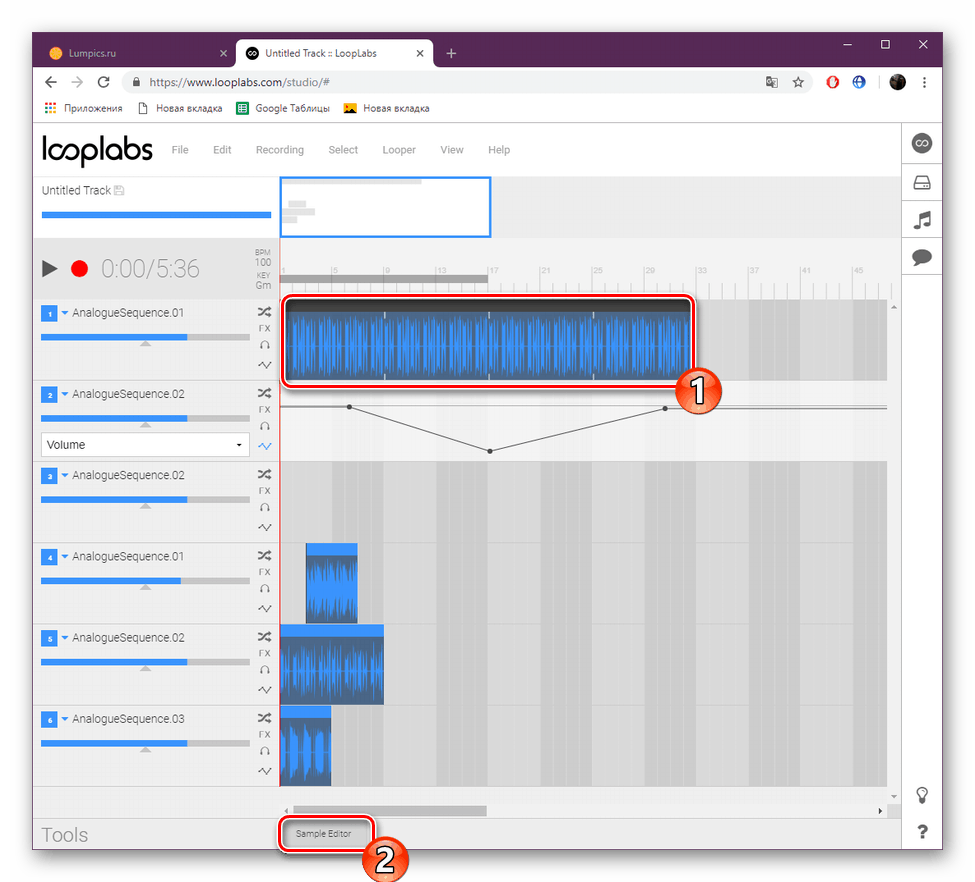Expand AnalogueSequence.03 track name dropdown
Screen dimensions: 975x882
click(x=66, y=718)
